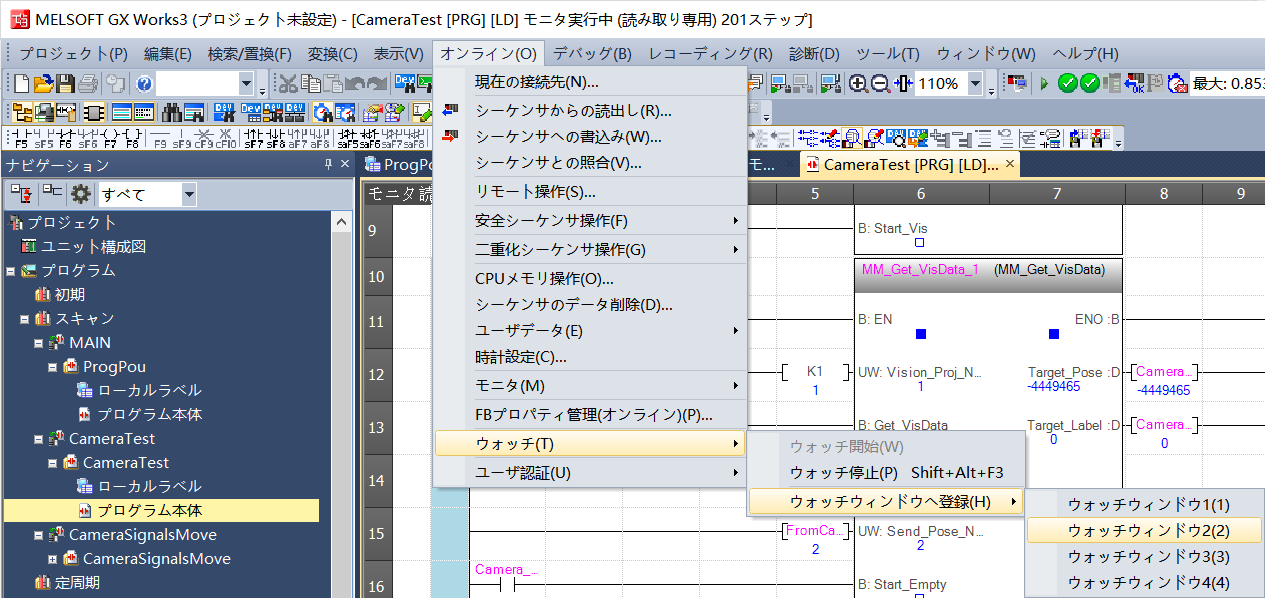Collapse the スキャン tree node
This screenshot has height=598, width=1265.
25,319
